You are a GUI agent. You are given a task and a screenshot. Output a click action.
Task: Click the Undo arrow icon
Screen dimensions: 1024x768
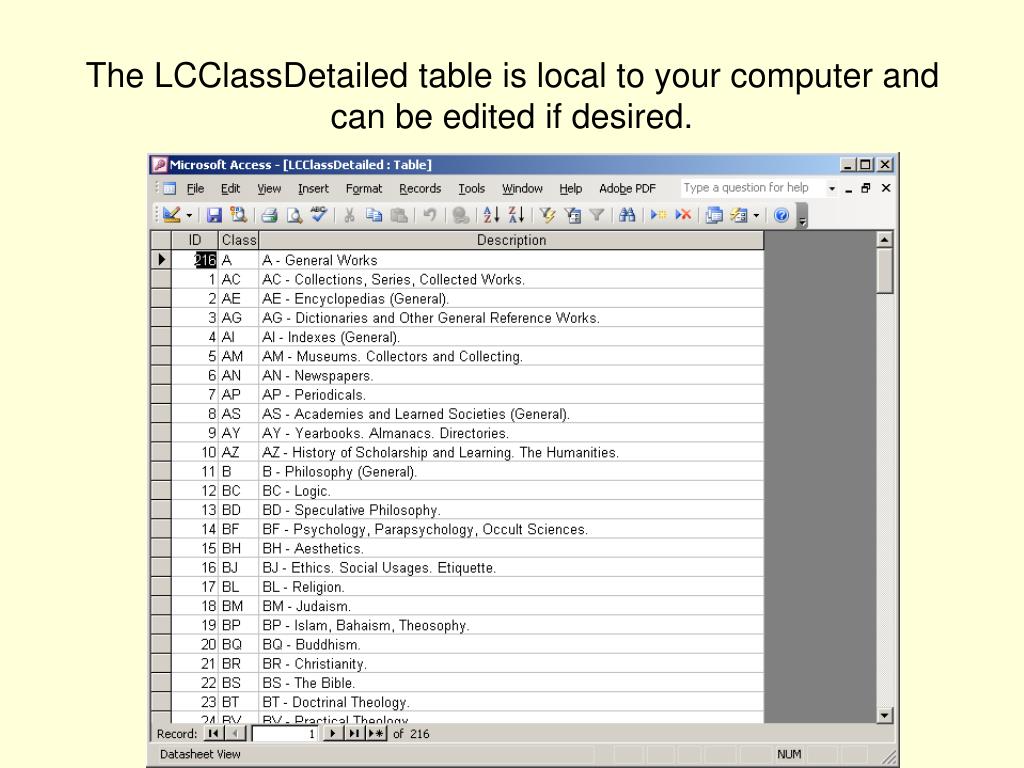tap(429, 215)
